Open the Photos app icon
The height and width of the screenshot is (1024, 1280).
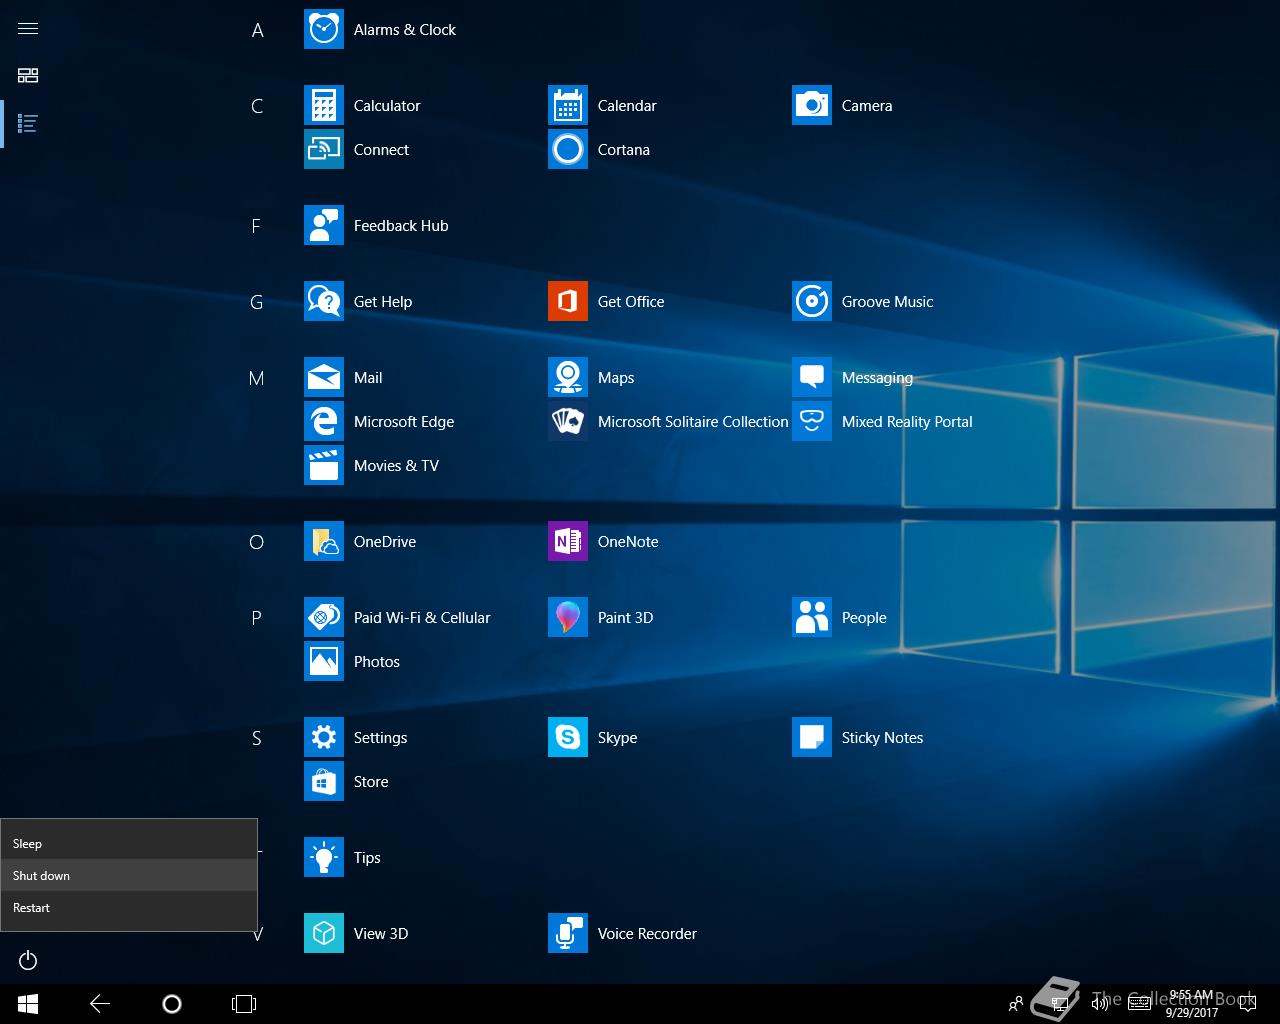pos(324,661)
